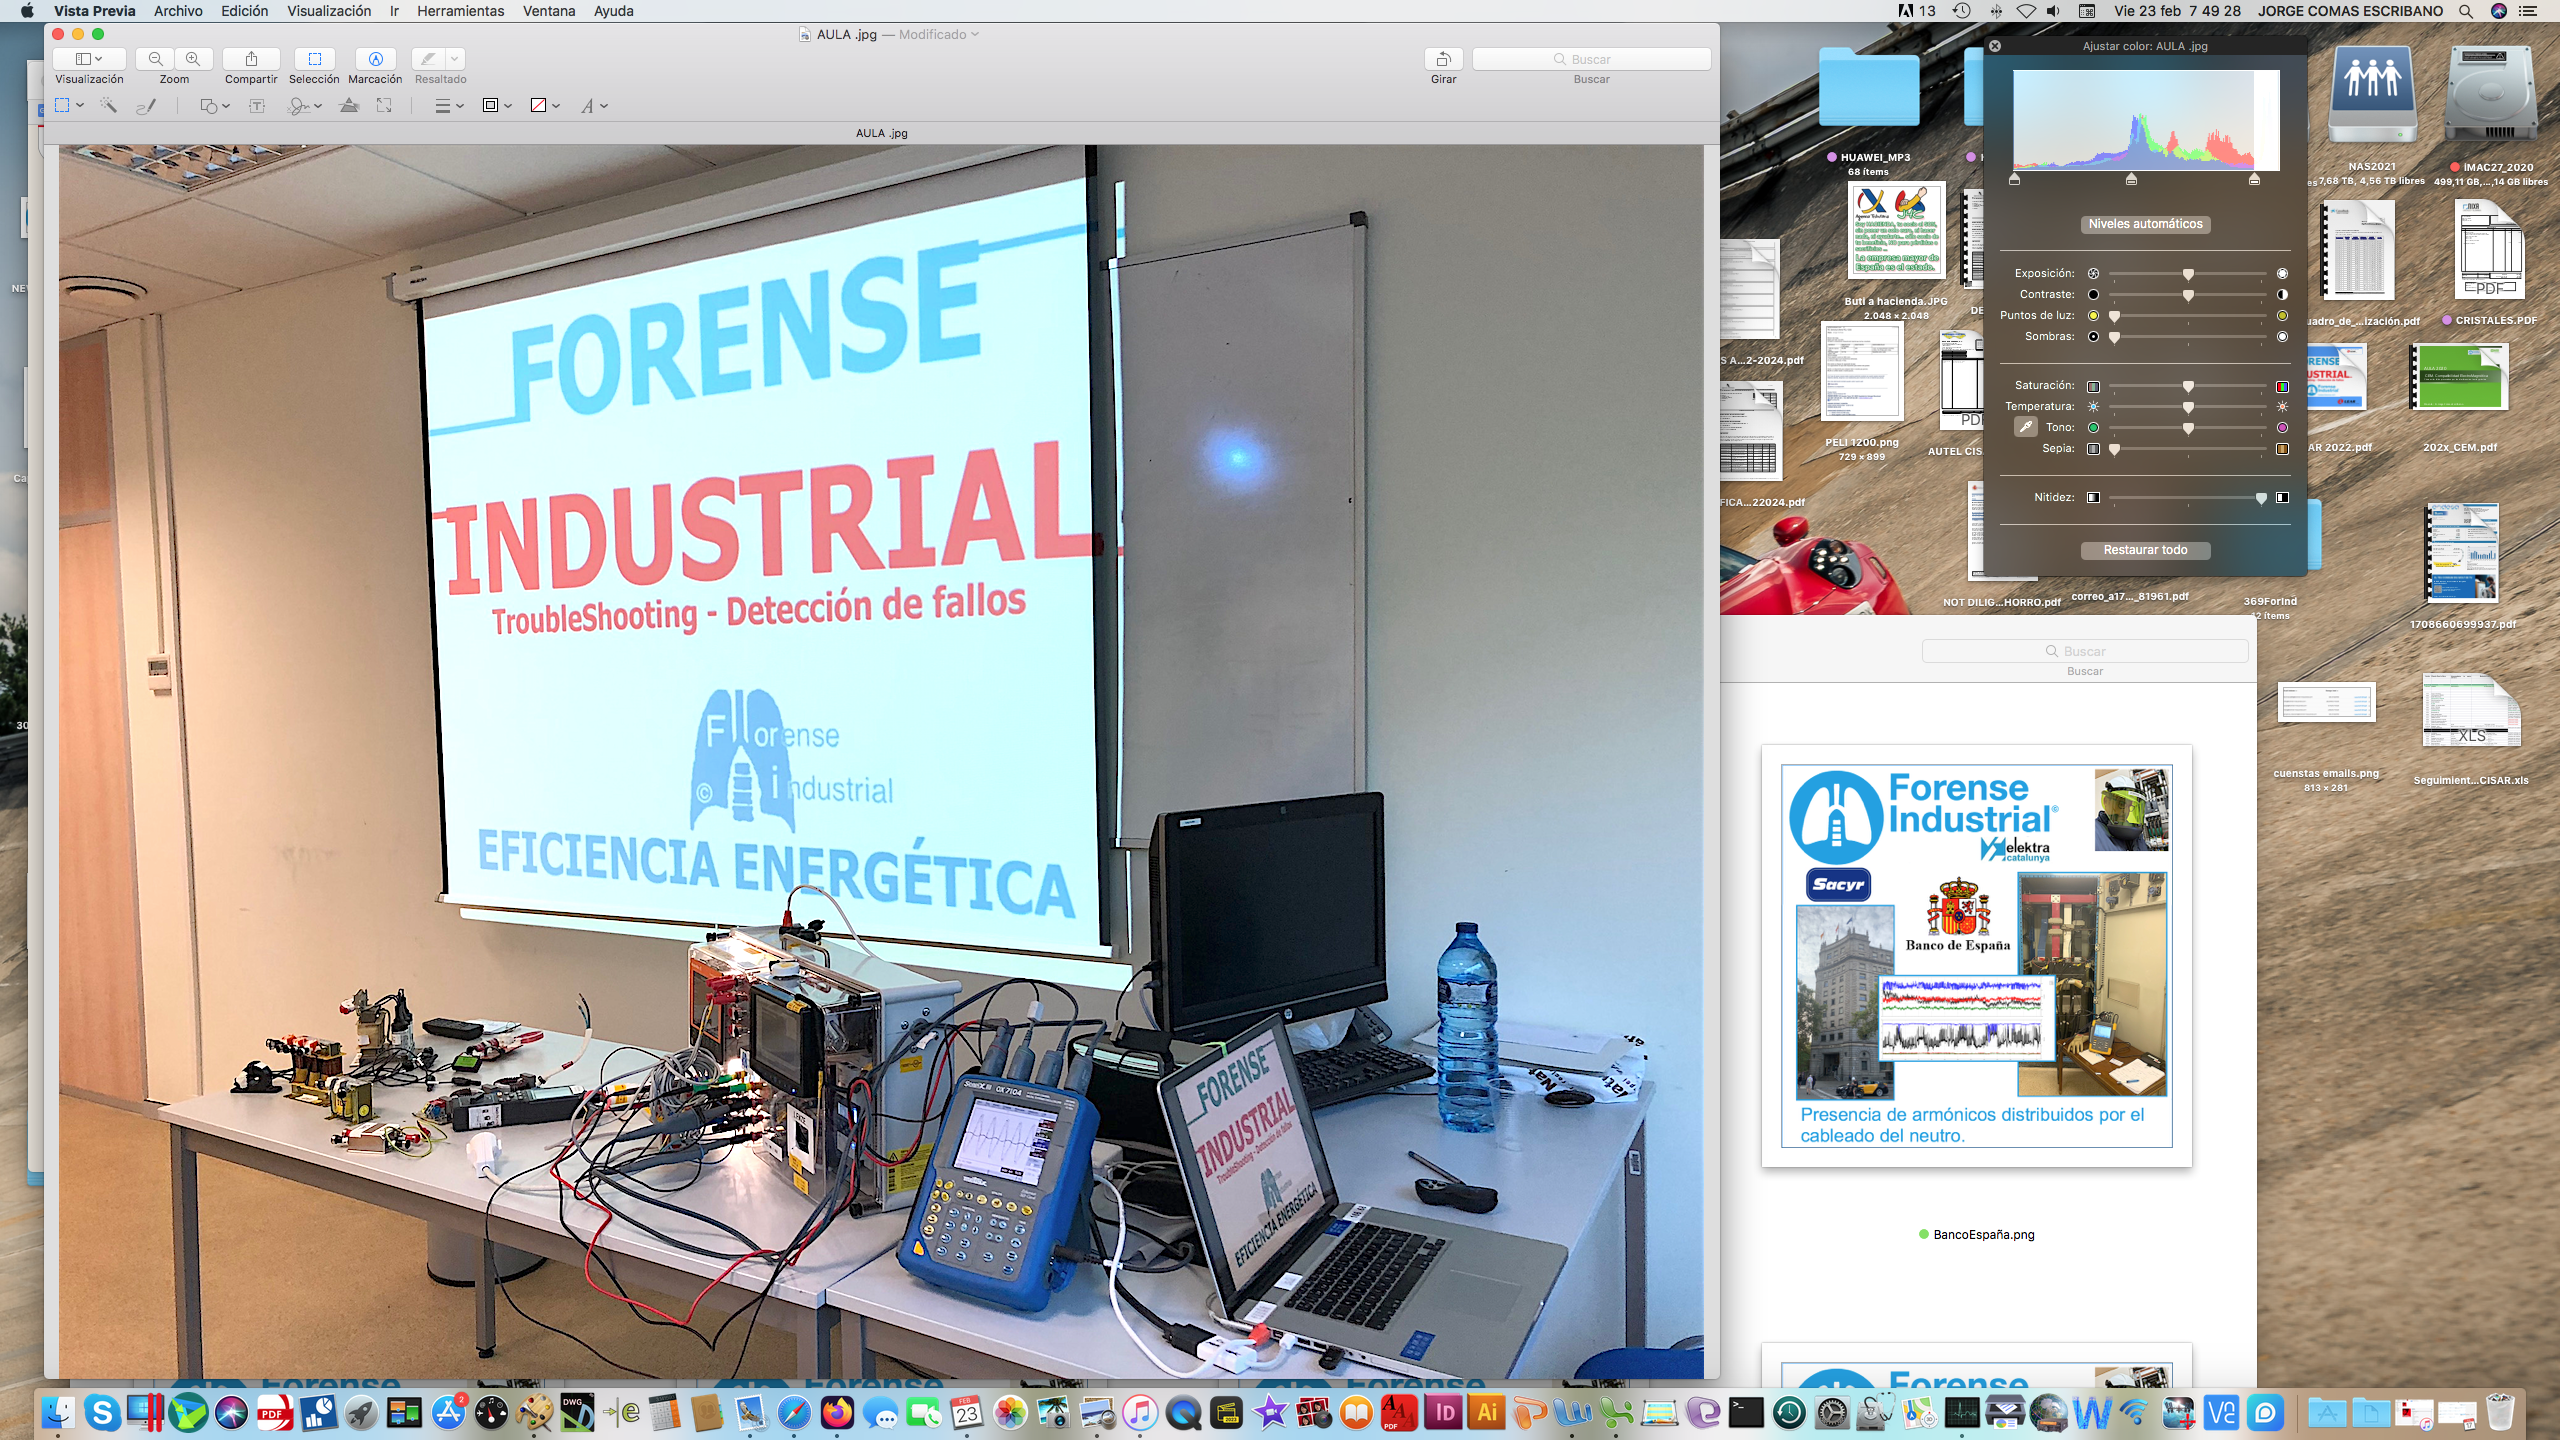Select the Sketch pen tool
Image resolution: width=2560 pixels, height=1440 pixels.
click(146, 106)
